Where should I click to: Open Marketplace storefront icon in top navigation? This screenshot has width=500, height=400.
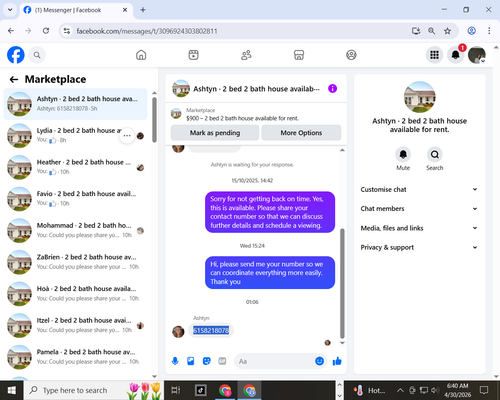click(x=299, y=55)
